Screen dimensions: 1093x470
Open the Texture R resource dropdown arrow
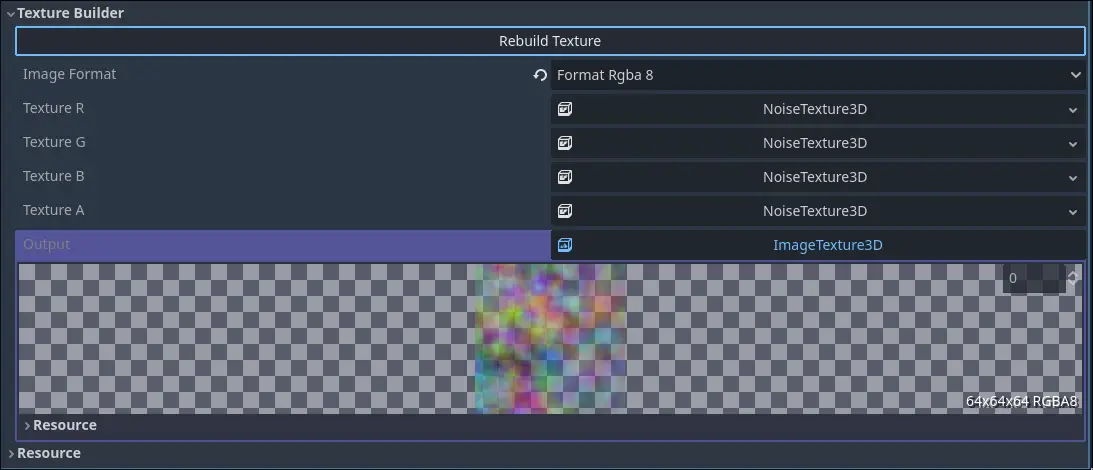tap(1073, 109)
